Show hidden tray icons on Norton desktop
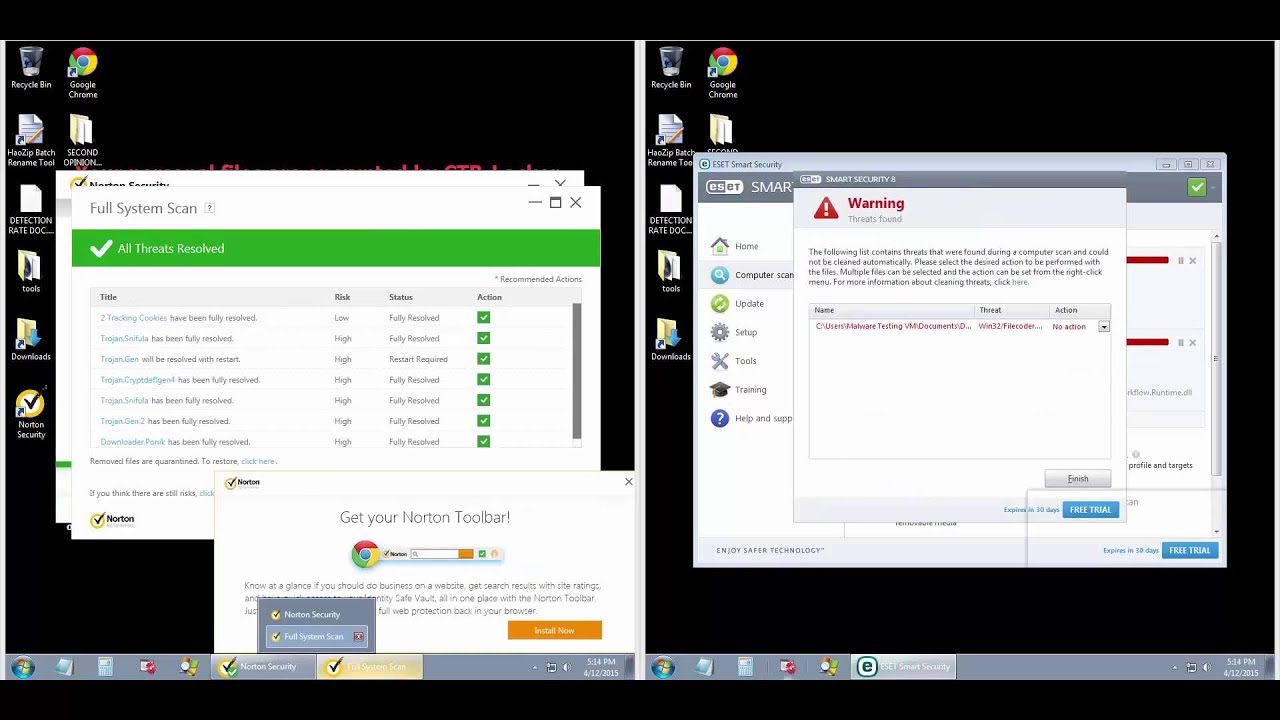The width and height of the screenshot is (1280, 720). pos(535,667)
